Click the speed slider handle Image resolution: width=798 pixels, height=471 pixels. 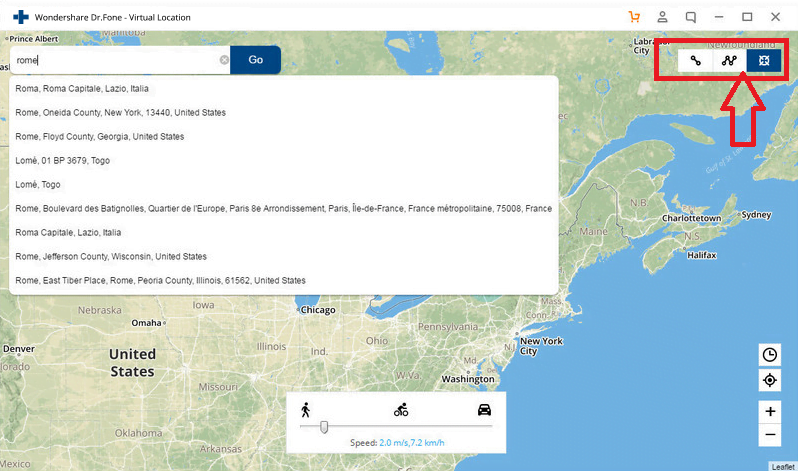tap(324, 427)
